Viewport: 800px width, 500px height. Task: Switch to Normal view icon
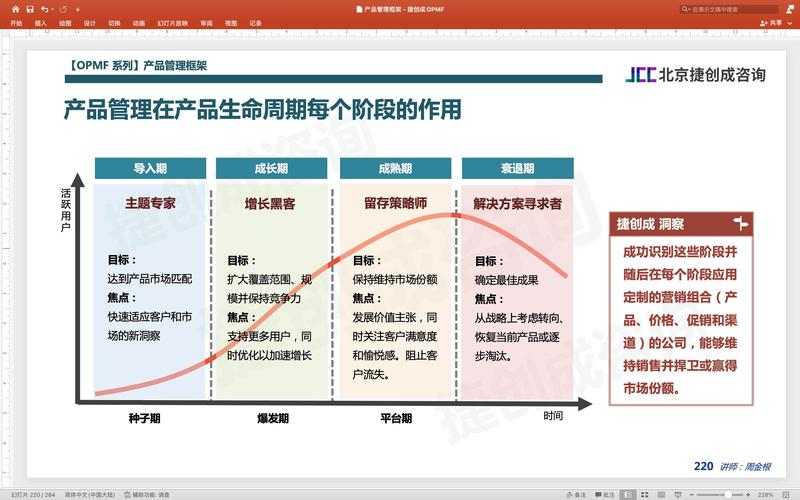pos(628,494)
